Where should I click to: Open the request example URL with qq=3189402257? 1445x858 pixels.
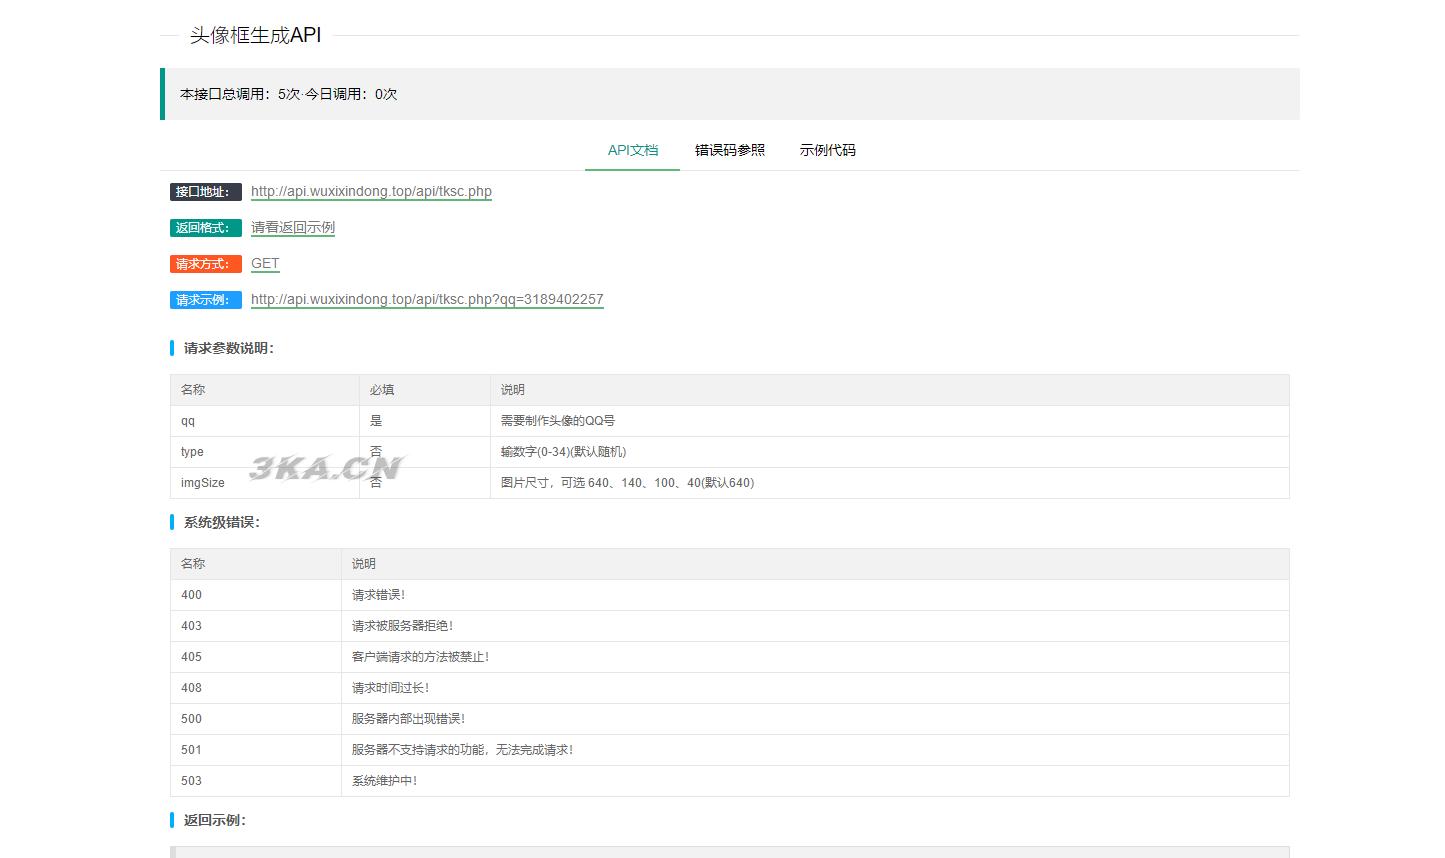pos(427,299)
